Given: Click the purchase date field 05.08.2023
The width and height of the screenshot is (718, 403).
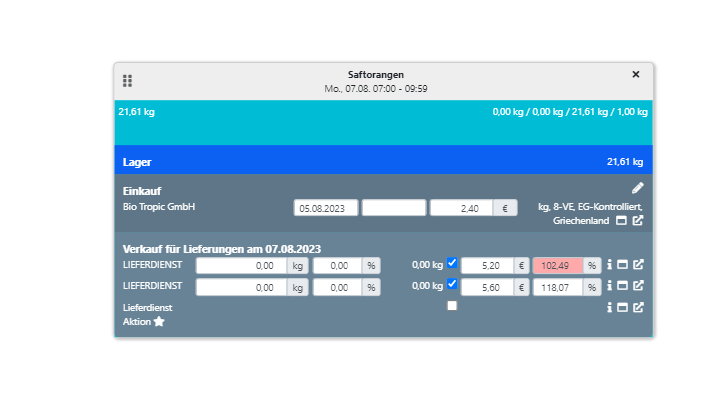Looking at the screenshot, I should pos(325,208).
